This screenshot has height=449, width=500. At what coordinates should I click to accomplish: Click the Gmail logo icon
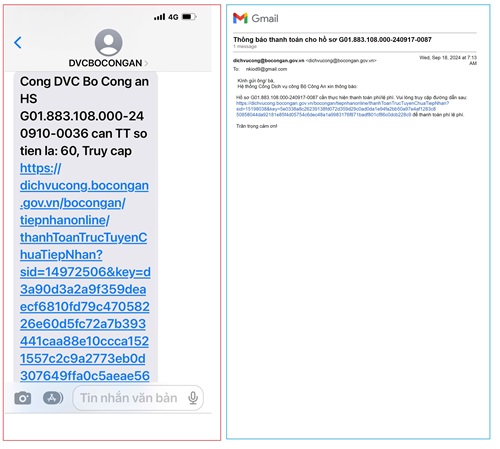point(240,18)
